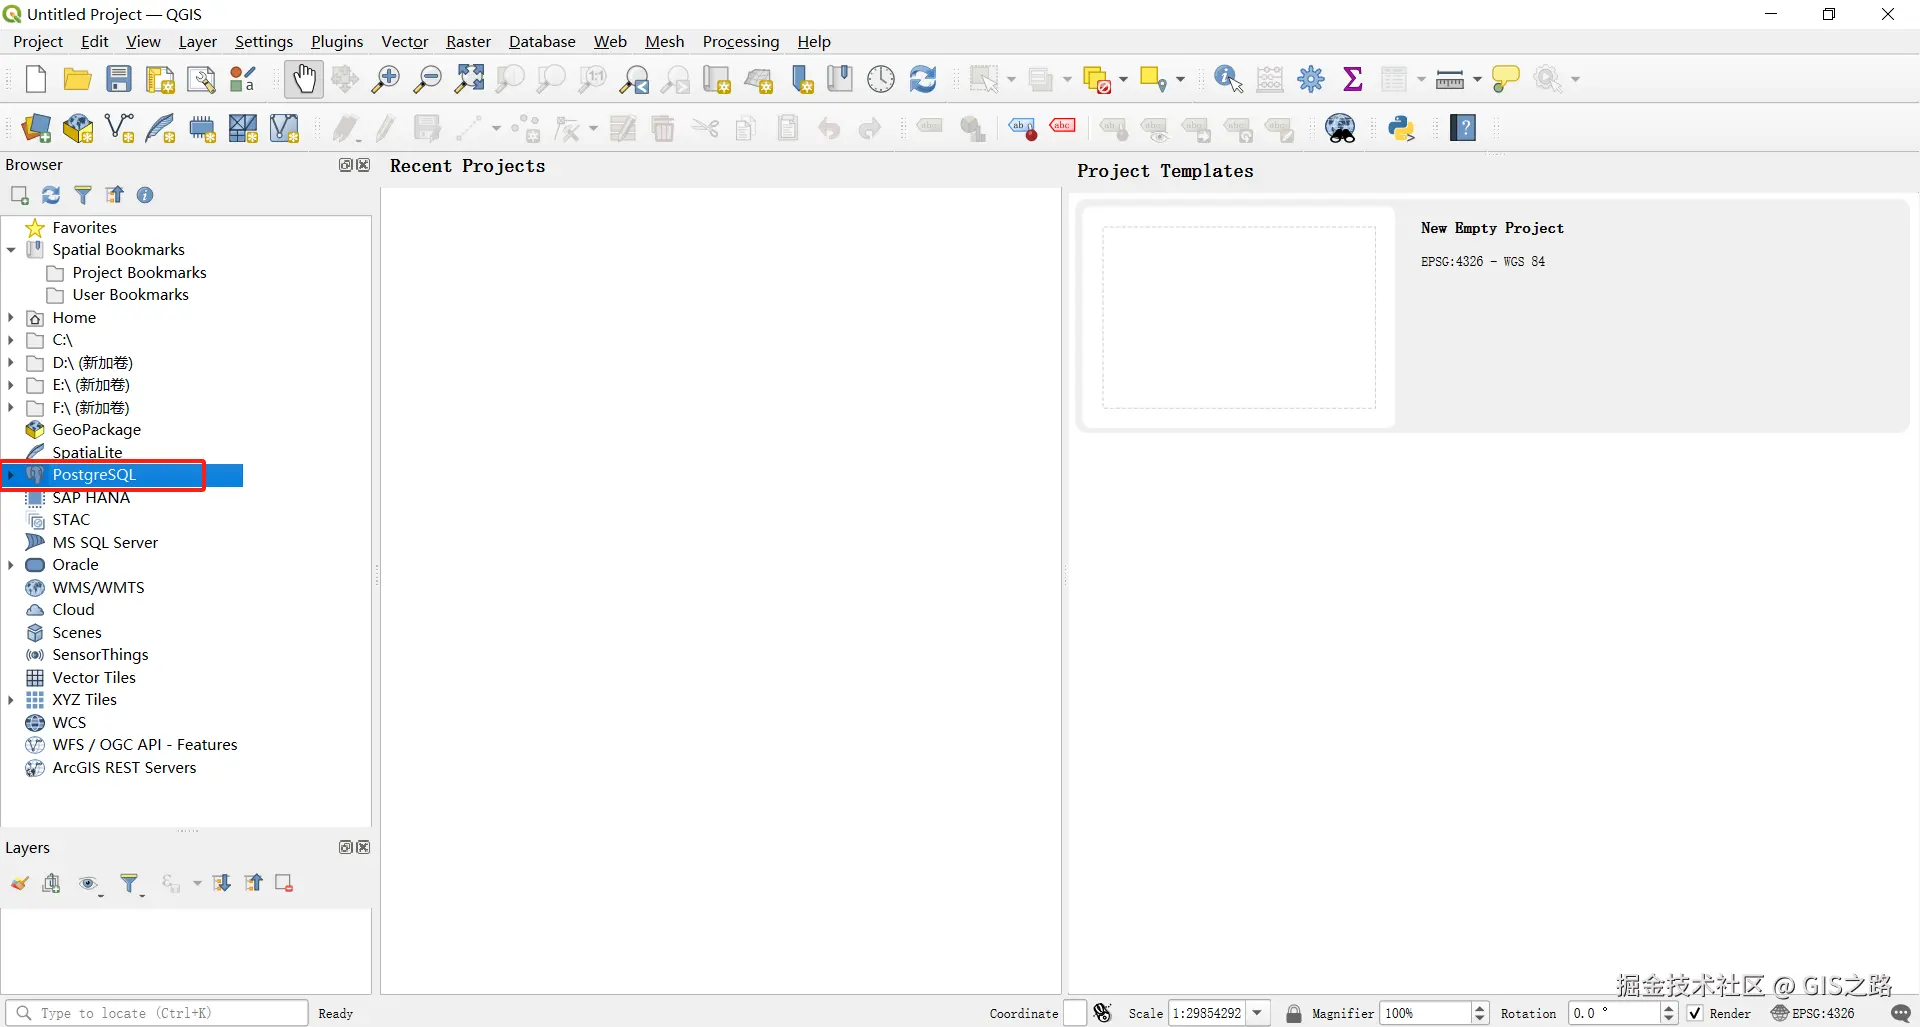Open the new print layout icon
The image size is (1920, 1027).
pyautogui.click(x=160, y=79)
